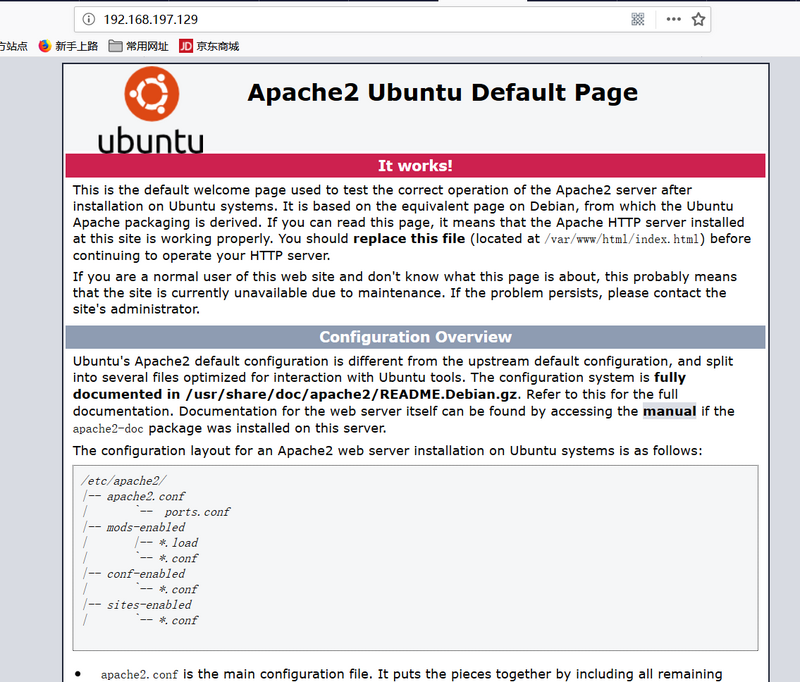Click the apache2-doc package name
The width and height of the screenshot is (800, 682).
[108, 428]
